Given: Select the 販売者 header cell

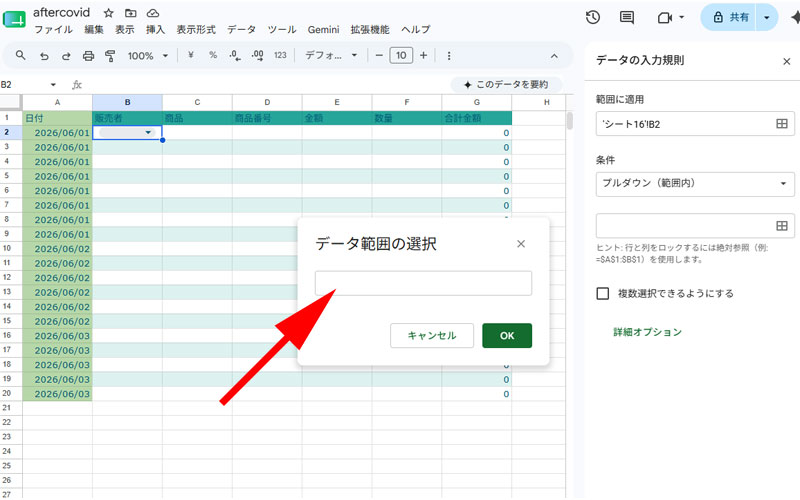Looking at the screenshot, I should coord(128,118).
